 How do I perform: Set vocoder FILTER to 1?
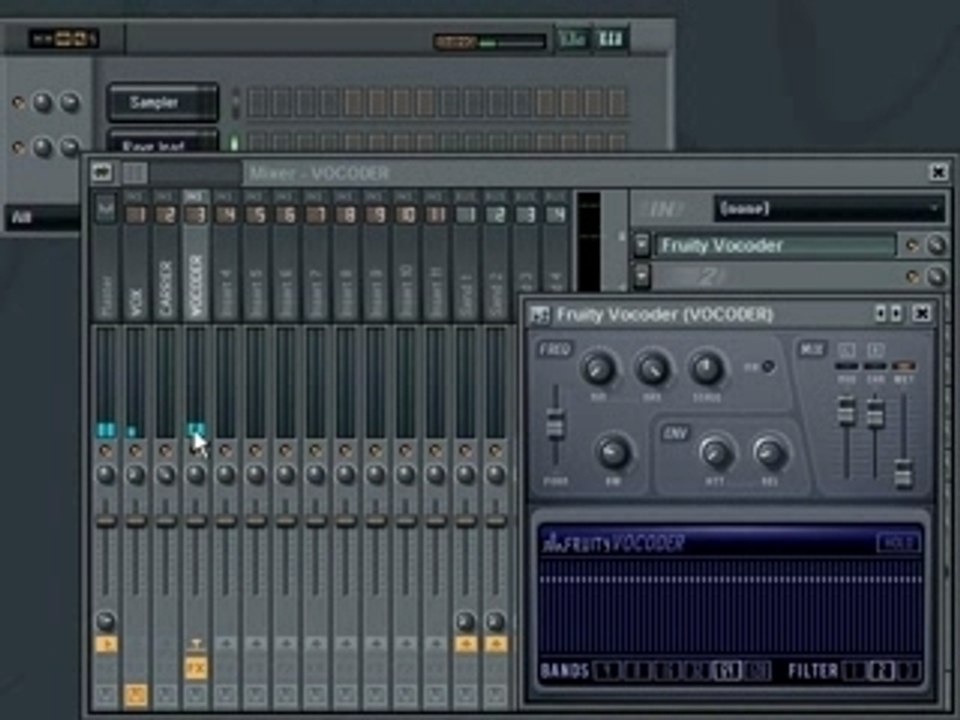pos(853,672)
